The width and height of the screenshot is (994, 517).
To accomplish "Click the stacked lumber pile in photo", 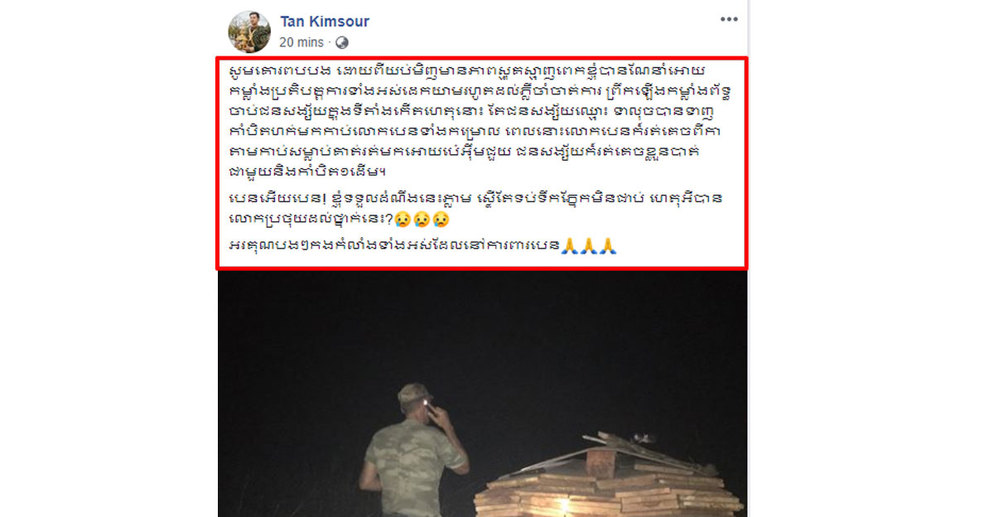I will 607,475.
